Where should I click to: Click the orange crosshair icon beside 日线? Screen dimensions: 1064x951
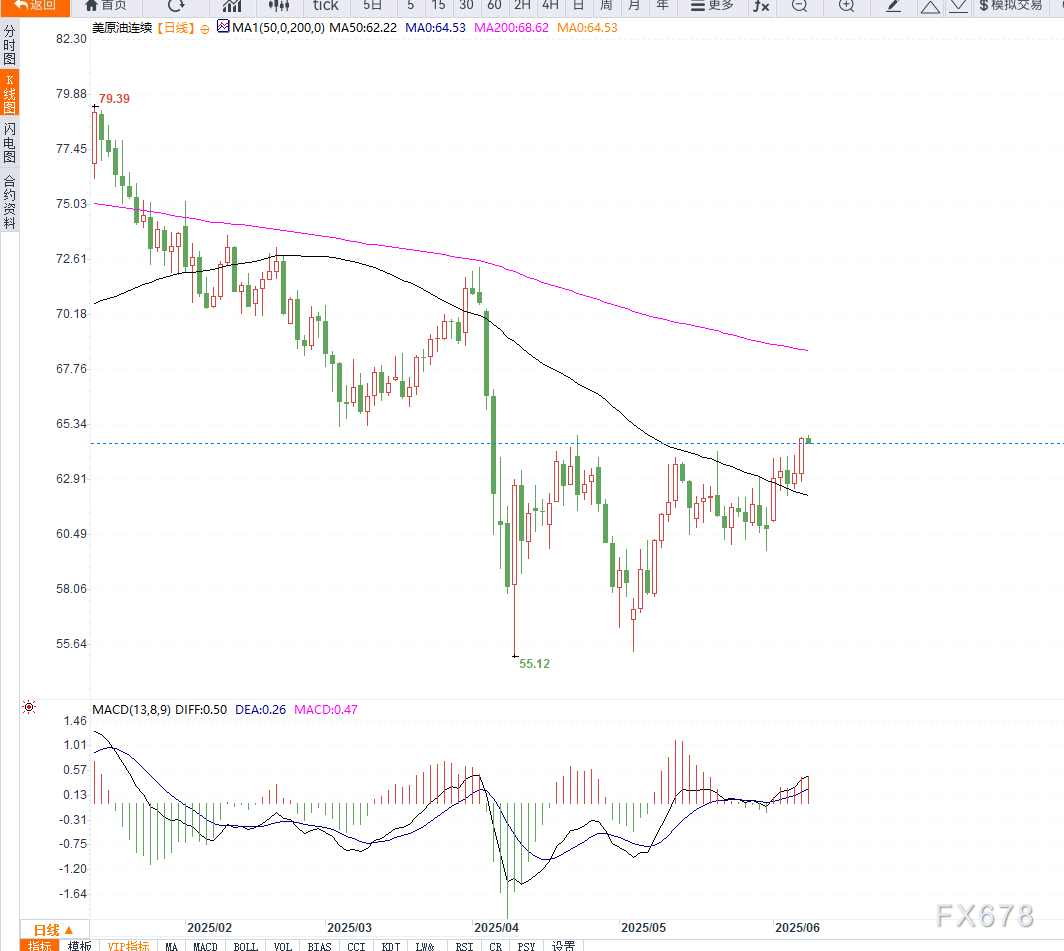[x=205, y=28]
